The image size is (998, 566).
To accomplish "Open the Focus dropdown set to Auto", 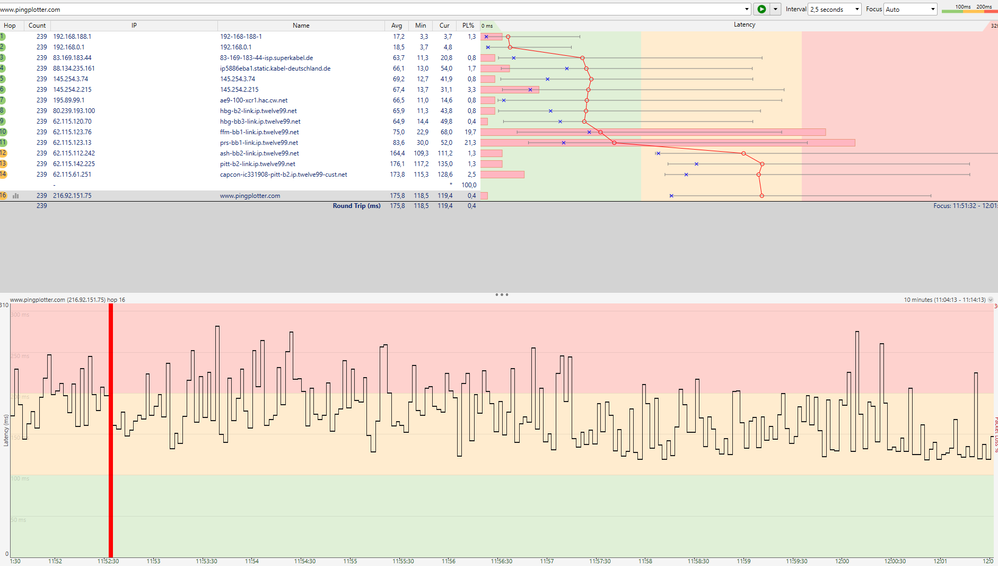I will click(x=910, y=9).
